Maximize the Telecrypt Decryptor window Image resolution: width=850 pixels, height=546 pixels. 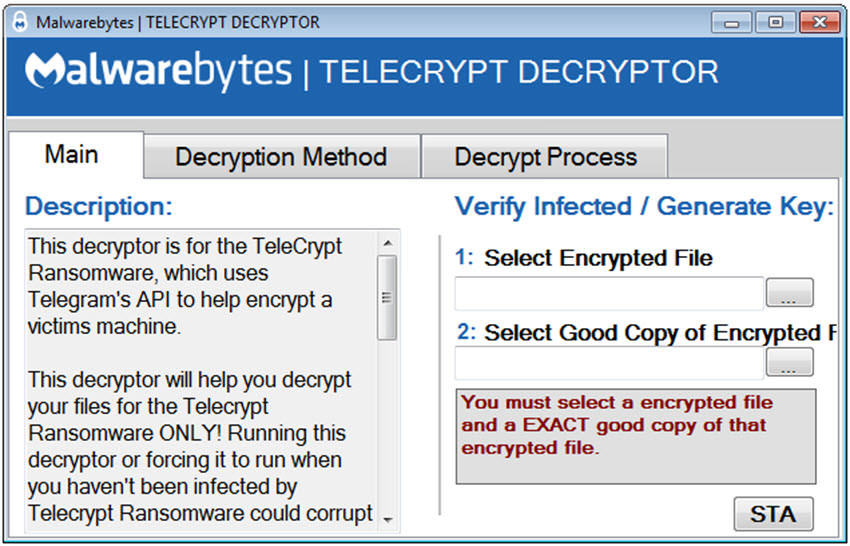(774, 21)
